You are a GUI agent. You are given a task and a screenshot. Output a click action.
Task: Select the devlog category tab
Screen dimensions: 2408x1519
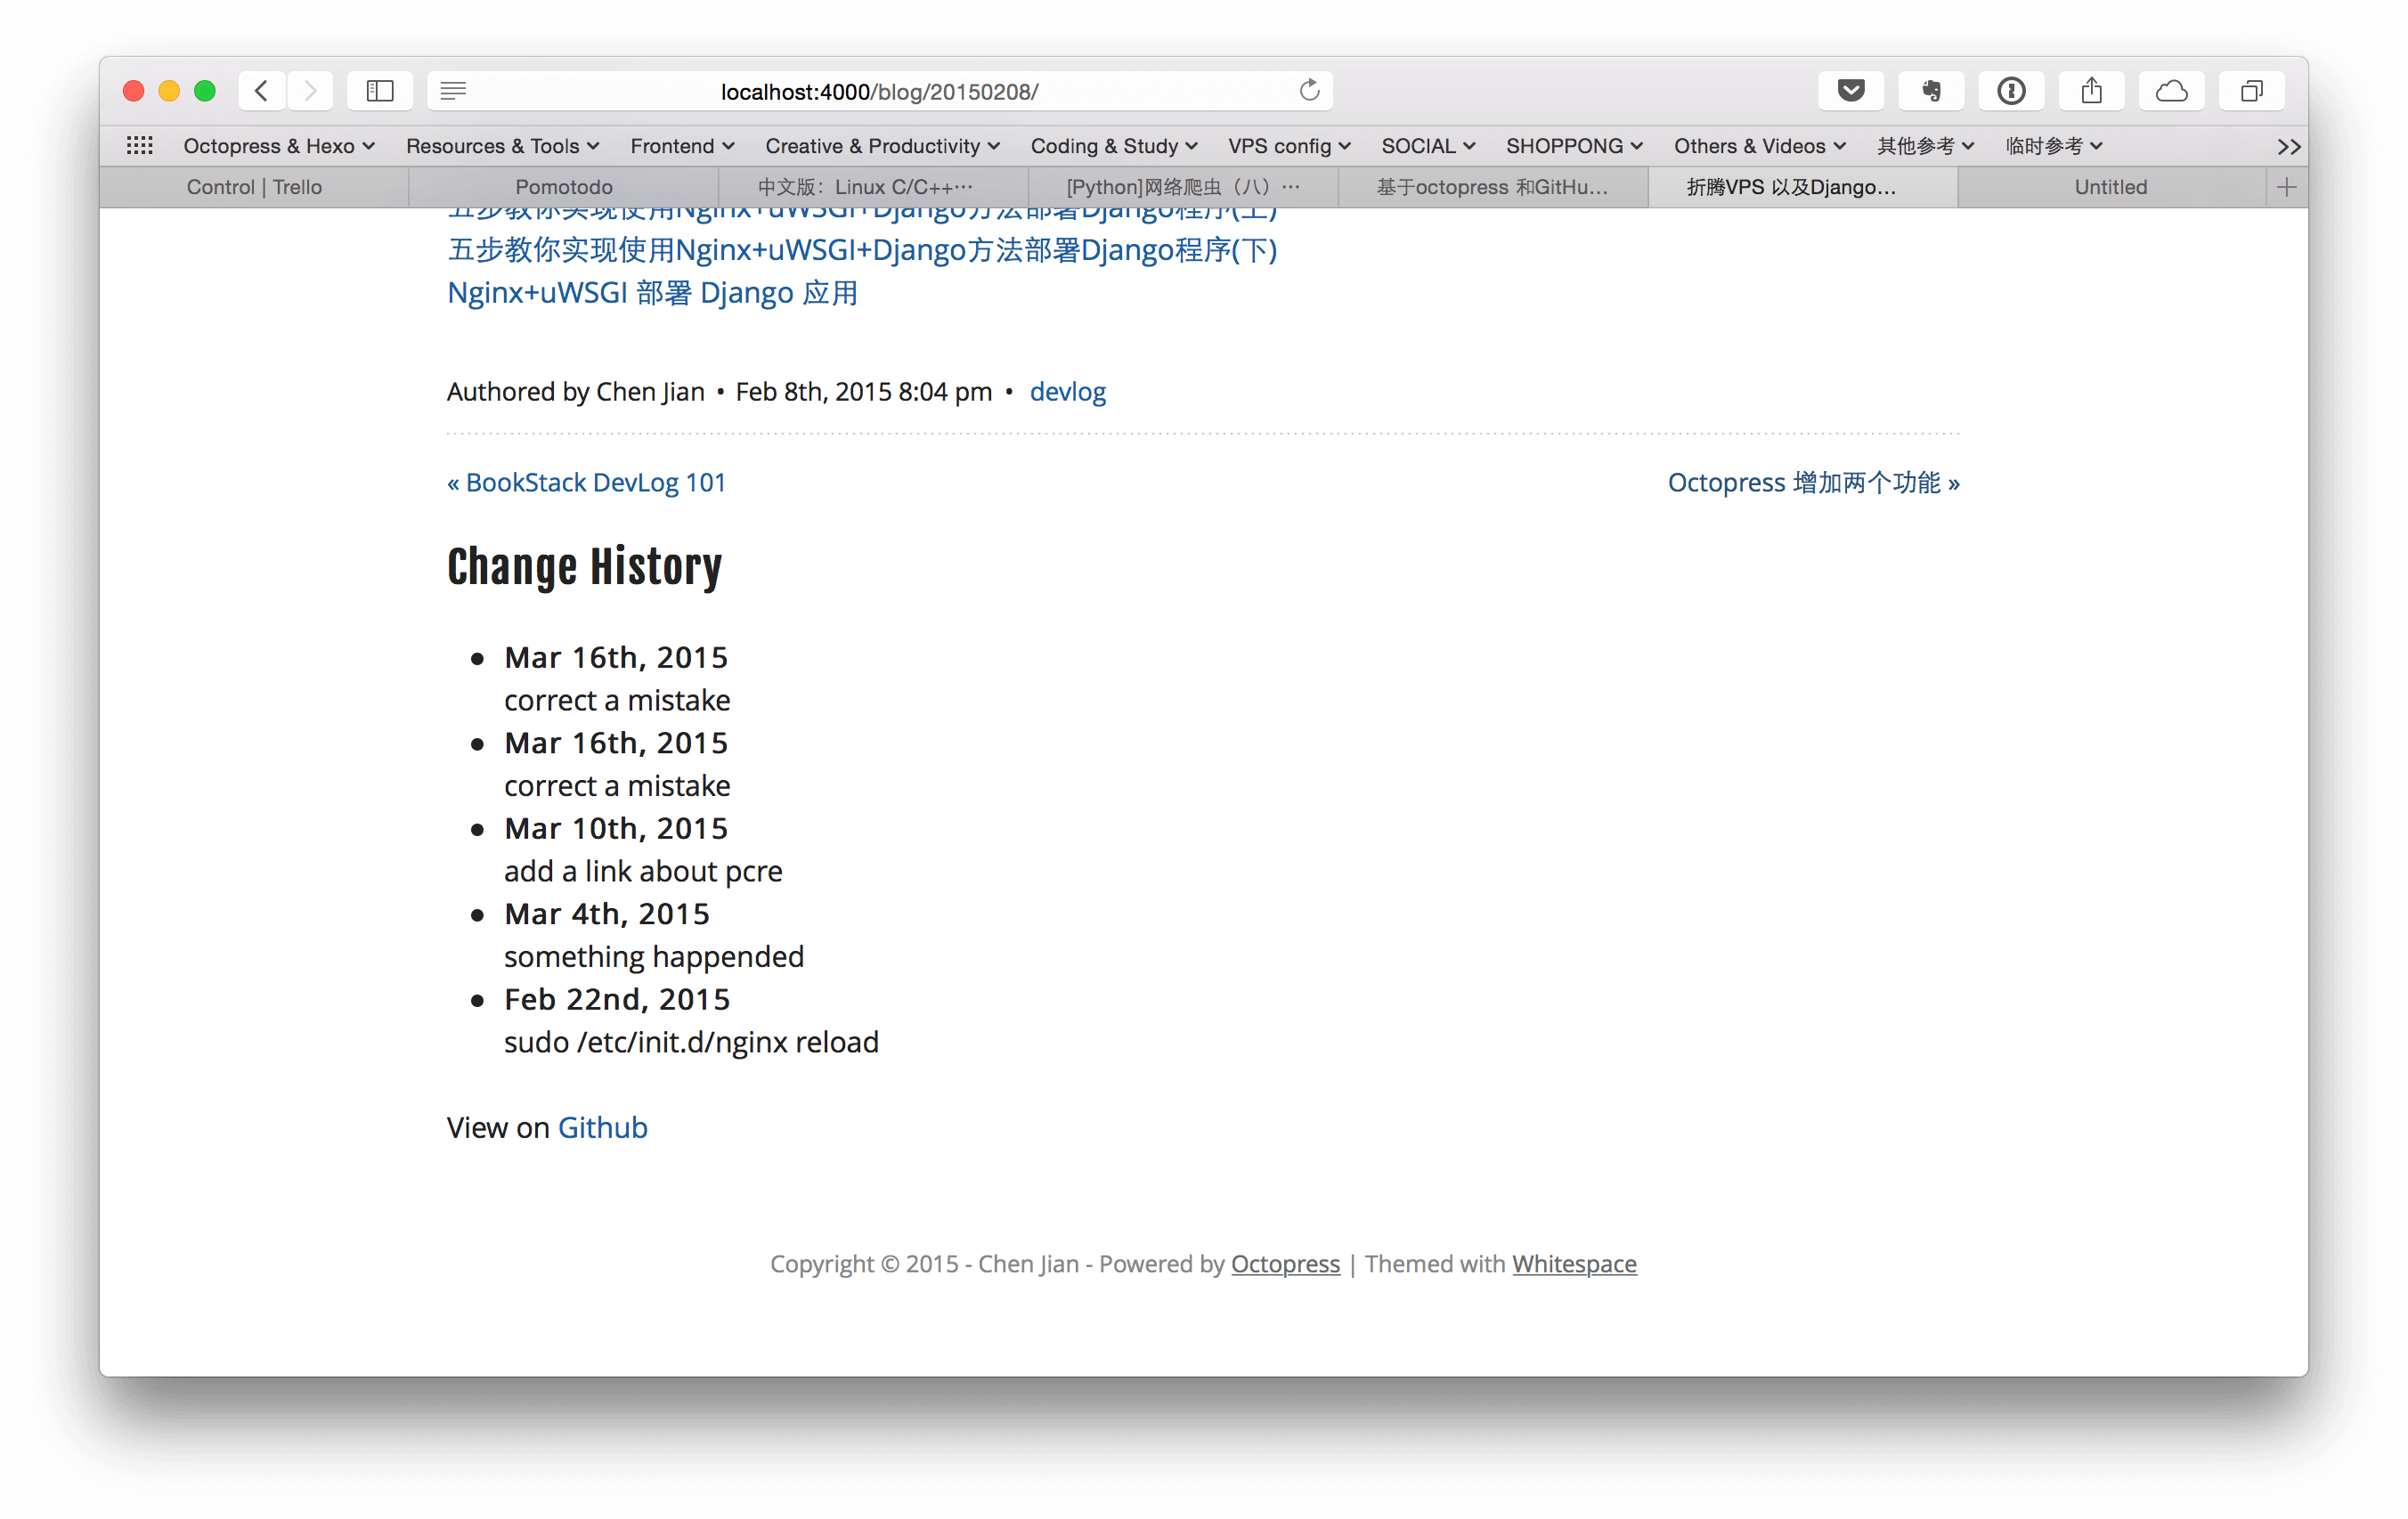[x=1068, y=392]
